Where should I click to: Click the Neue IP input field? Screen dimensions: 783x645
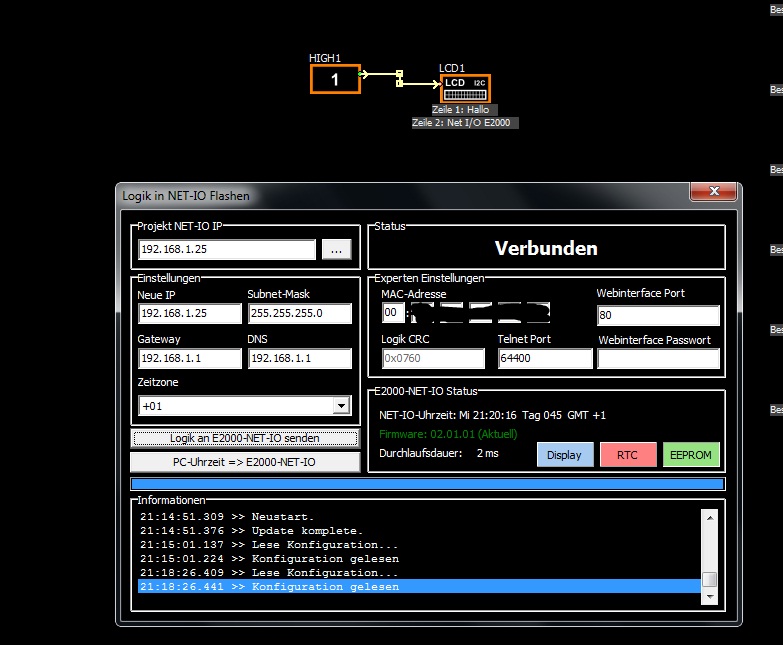[x=189, y=314]
